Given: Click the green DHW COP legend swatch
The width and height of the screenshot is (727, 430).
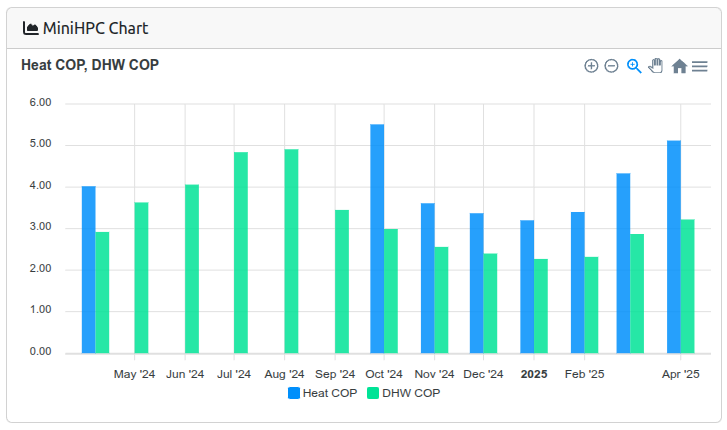Looking at the screenshot, I should click(373, 393).
